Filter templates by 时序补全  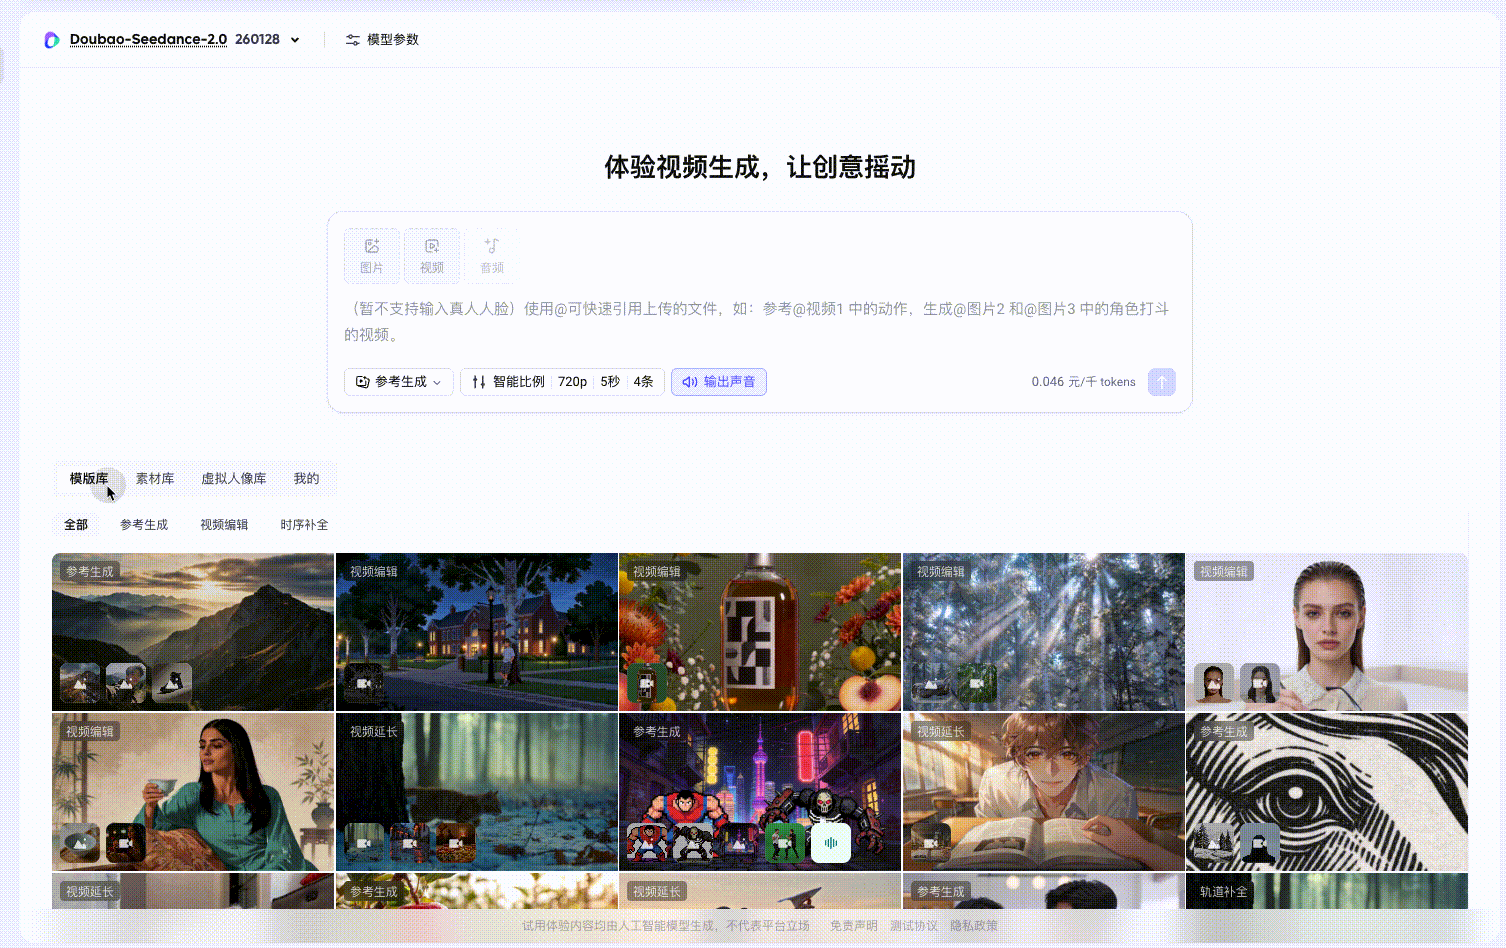(x=304, y=525)
